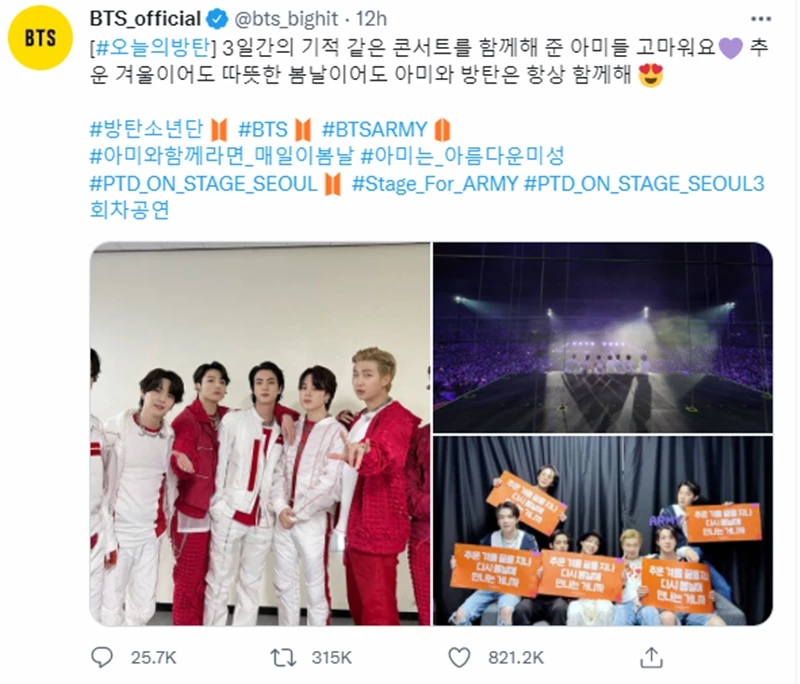Image resolution: width=800 pixels, height=684 pixels.
Task: Open the #아미와함께라면_매일이봄날 hashtag
Action: click(221, 156)
